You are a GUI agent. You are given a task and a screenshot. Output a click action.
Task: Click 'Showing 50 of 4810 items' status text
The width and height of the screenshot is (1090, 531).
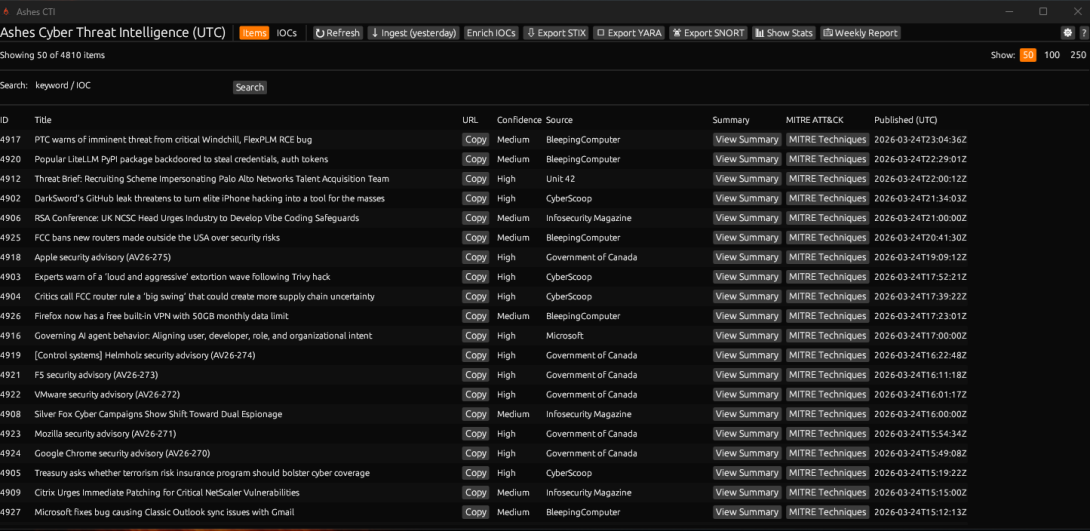pos(53,55)
